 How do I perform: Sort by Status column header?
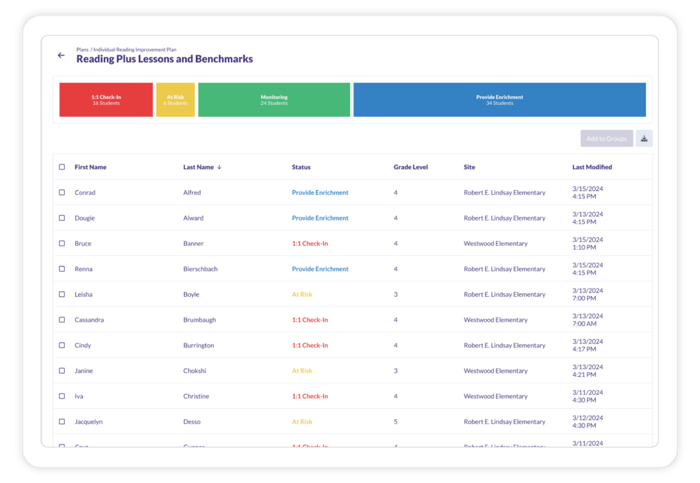point(301,167)
